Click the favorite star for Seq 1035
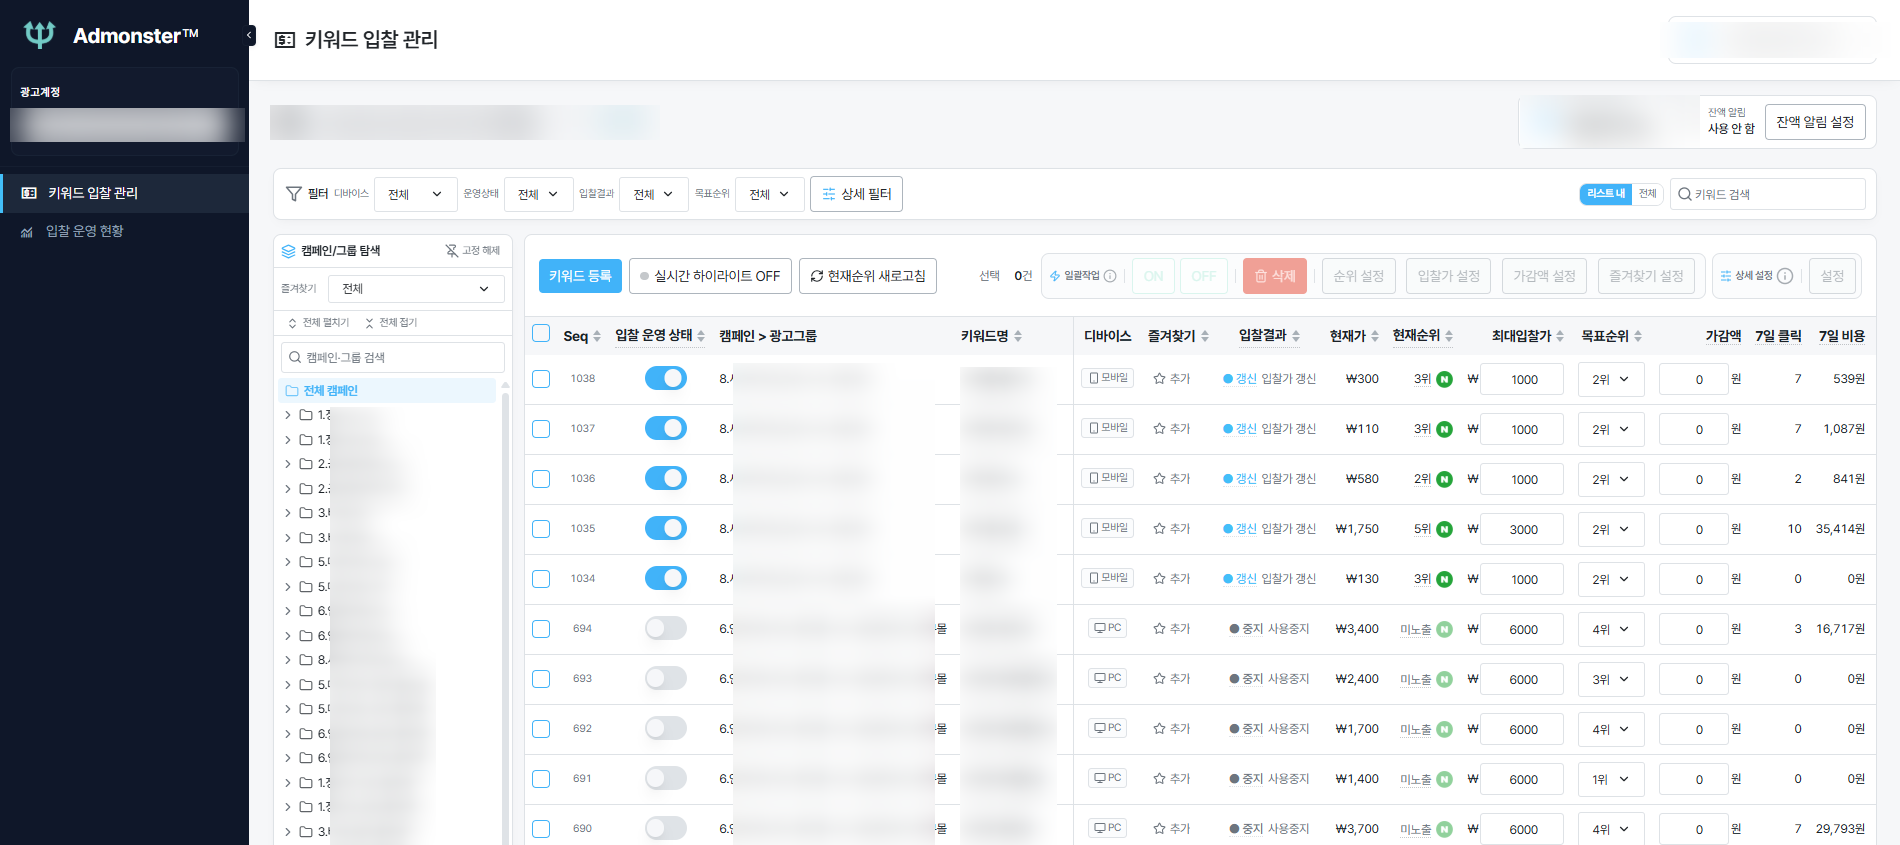The height and width of the screenshot is (845, 1900). pyautogui.click(x=1159, y=529)
